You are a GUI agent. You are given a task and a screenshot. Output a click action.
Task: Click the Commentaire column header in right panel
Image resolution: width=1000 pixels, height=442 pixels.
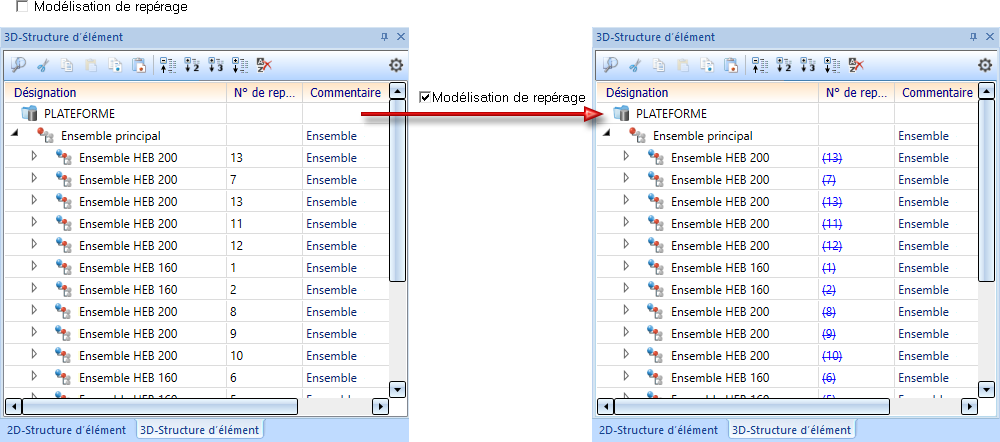(937, 92)
